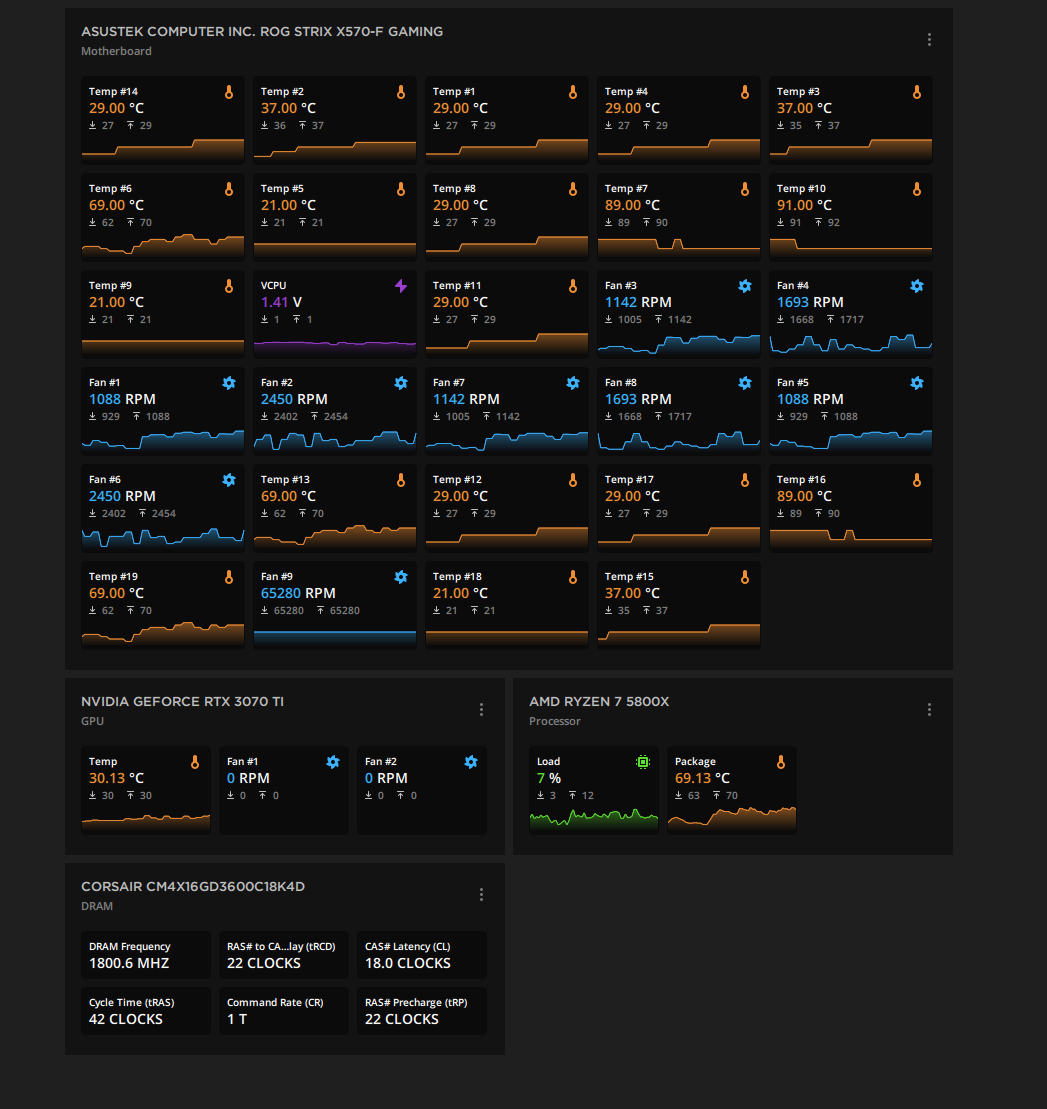Click the thermometer icon on Temp #1
This screenshot has height=1109, width=1047.
tap(572, 92)
